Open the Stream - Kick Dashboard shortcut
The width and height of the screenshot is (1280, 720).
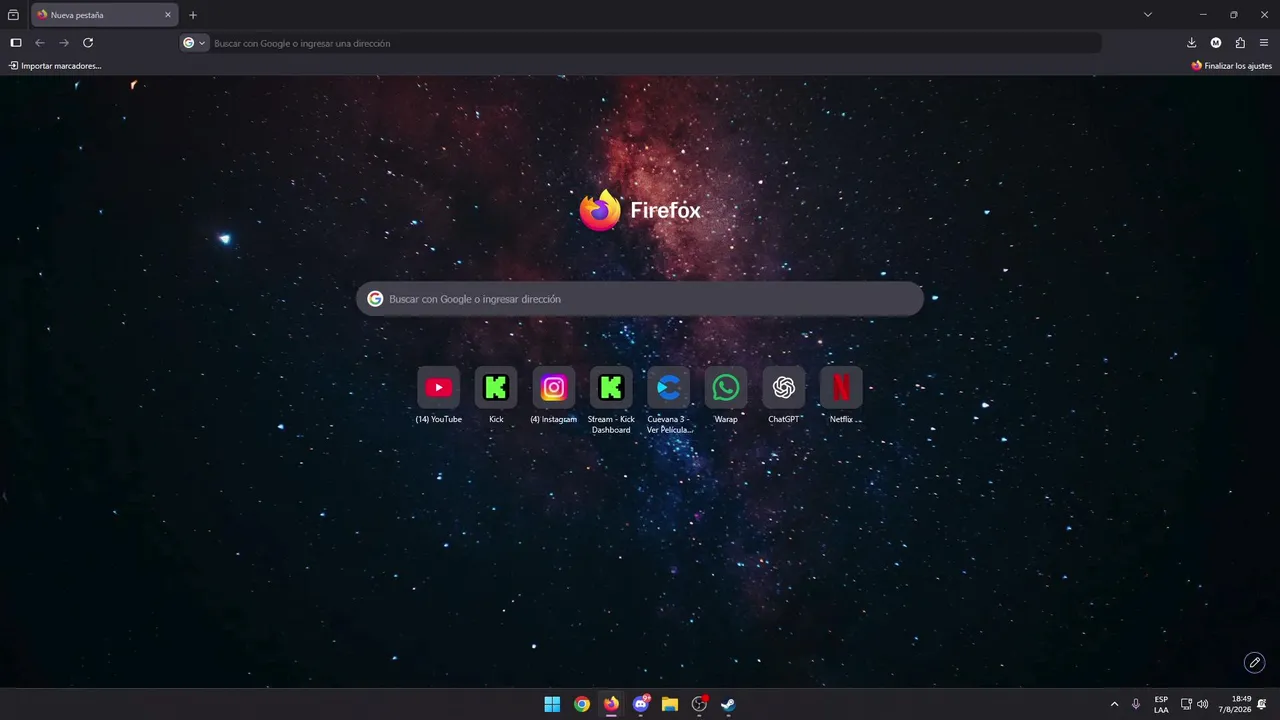point(611,388)
